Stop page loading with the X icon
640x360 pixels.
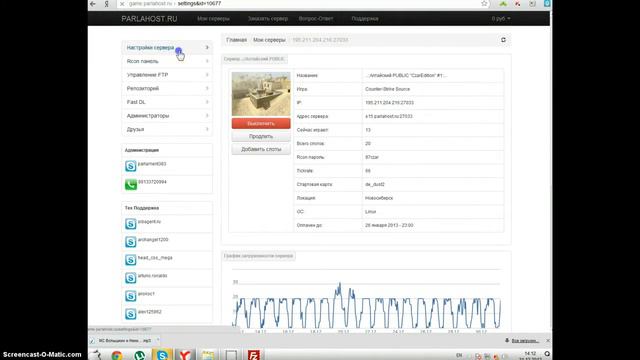click(122, 4)
